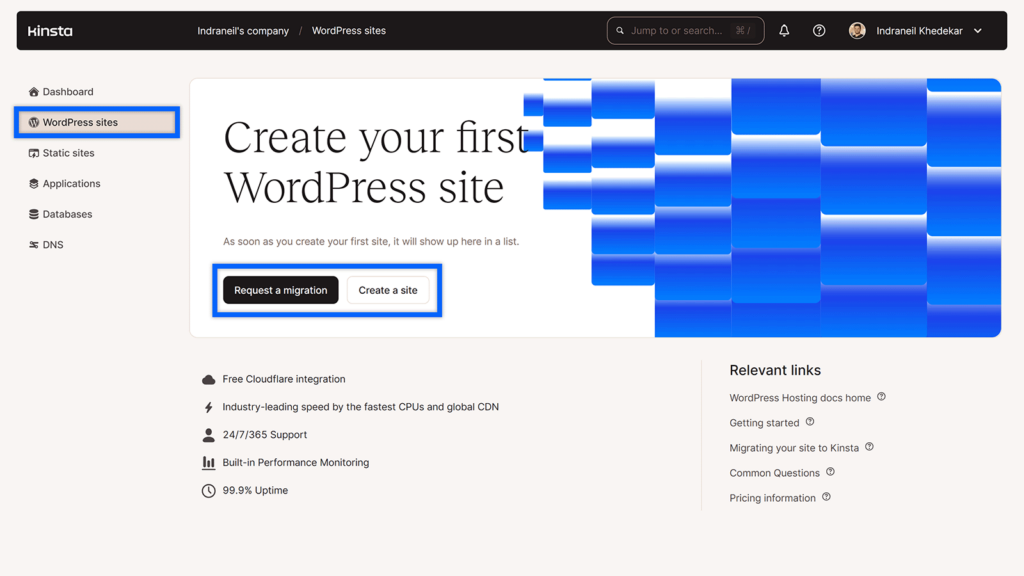Click help icon beside Pricing information
The width and height of the screenshot is (1024, 576).
pyautogui.click(x=826, y=497)
